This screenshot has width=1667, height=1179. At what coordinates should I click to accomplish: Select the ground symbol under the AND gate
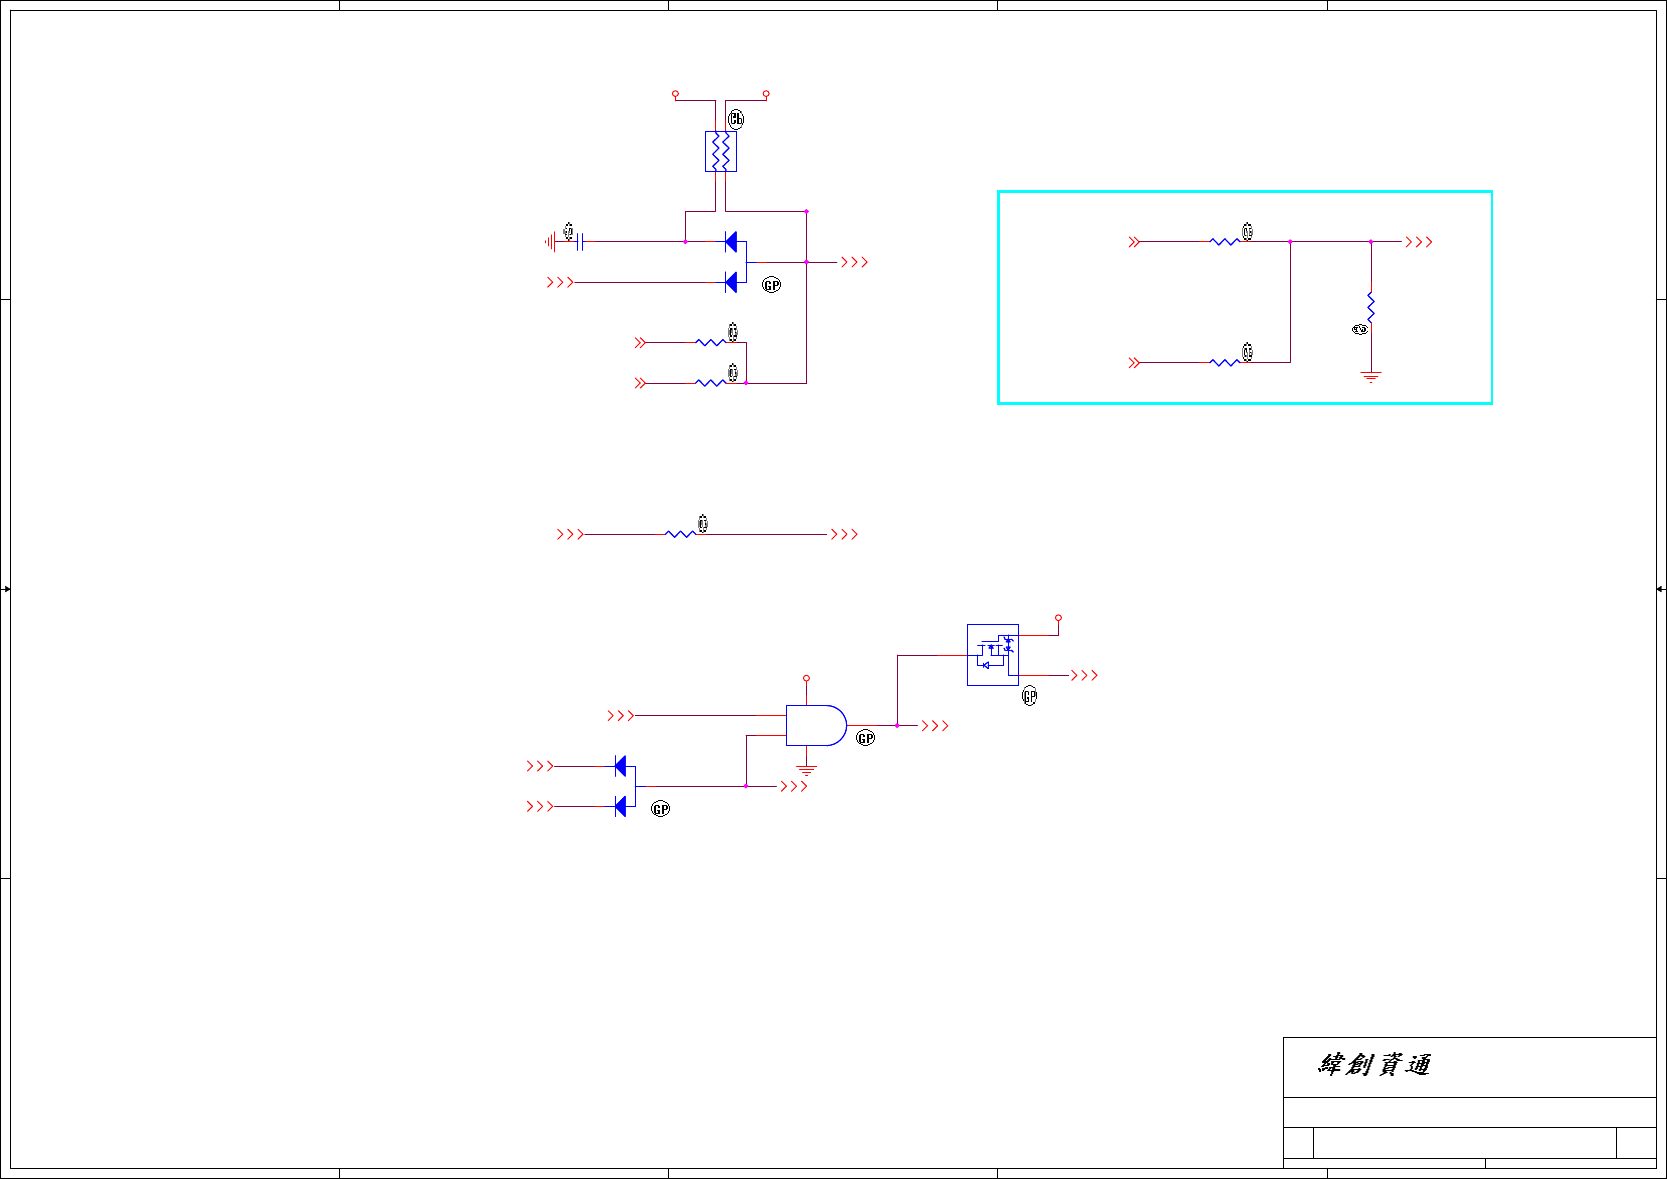click(806, 771)
